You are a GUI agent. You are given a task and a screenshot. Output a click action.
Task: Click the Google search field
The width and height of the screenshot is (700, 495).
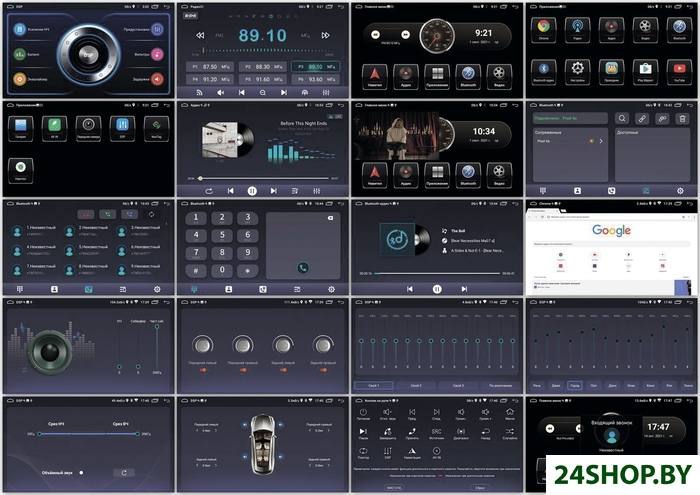[x=611, y=243]
